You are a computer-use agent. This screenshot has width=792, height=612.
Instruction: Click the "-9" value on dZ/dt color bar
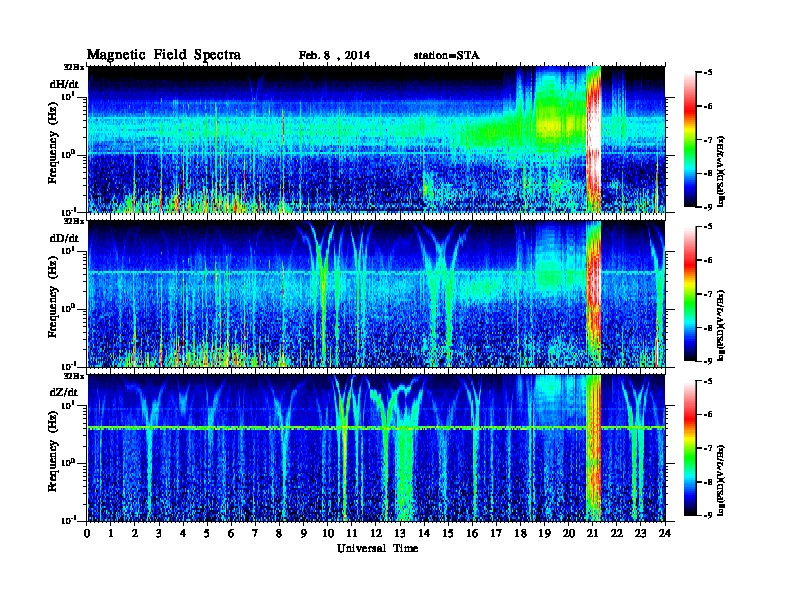[708, 515]
